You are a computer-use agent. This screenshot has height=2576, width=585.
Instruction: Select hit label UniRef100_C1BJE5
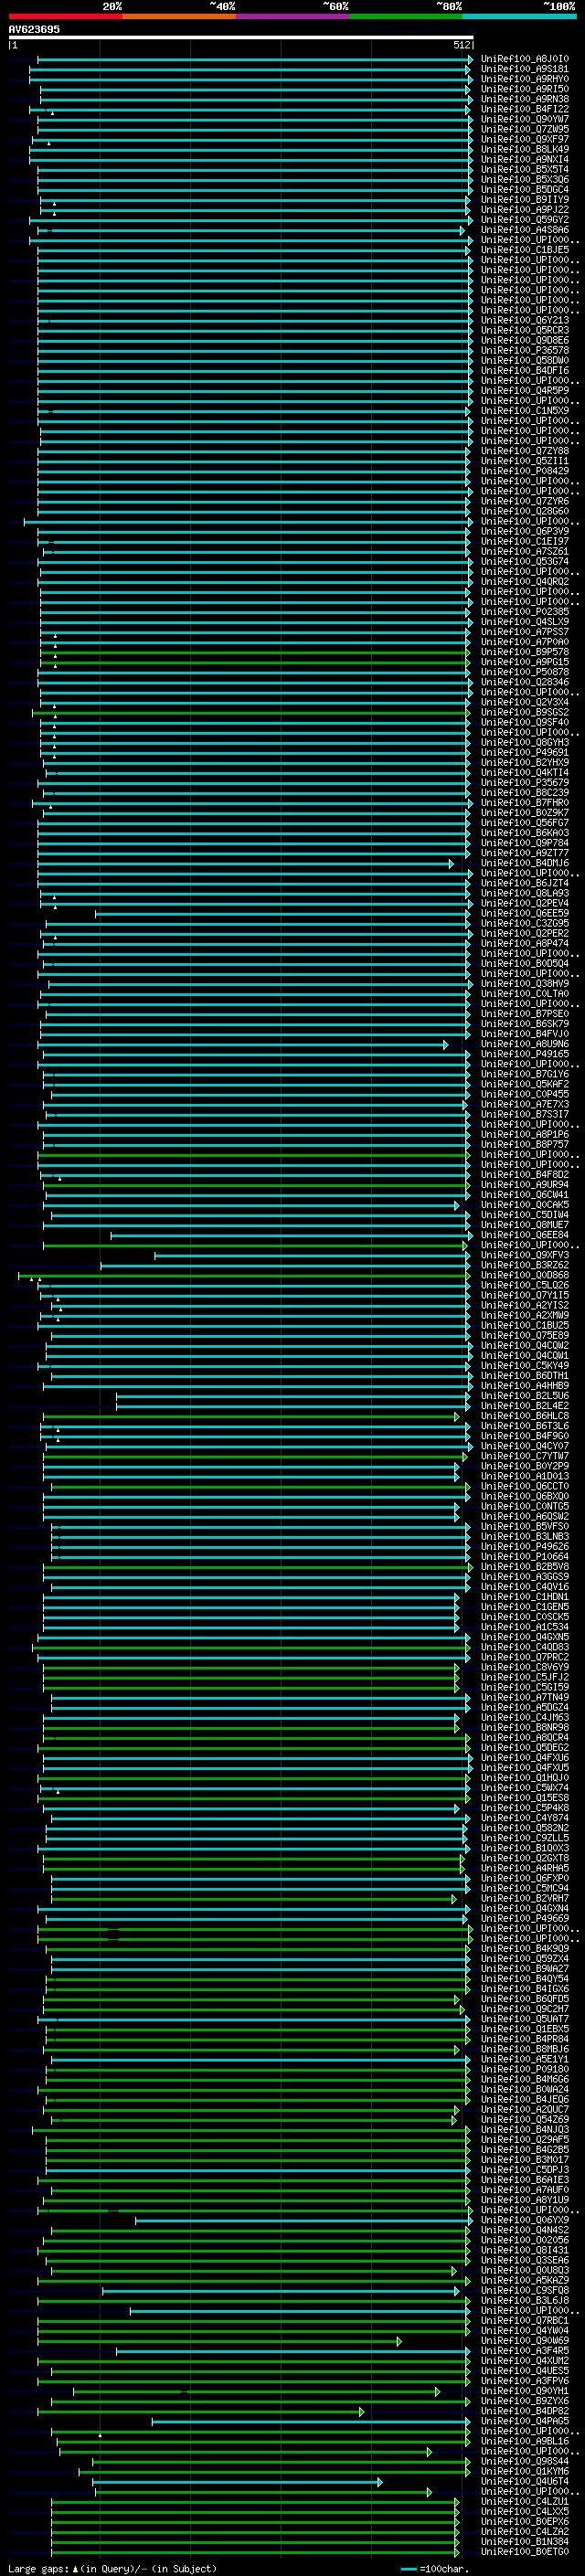pos(525,250)
